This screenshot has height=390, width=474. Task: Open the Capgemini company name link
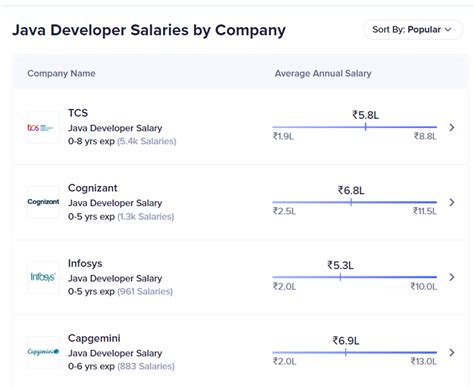tap(94, 338)
